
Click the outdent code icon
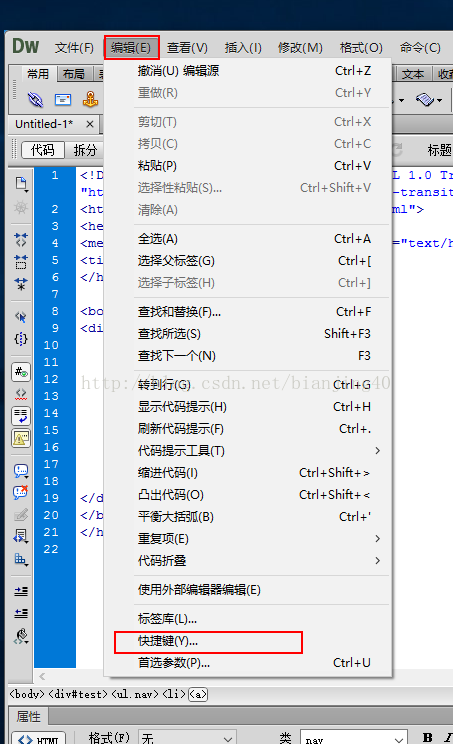click(x=21, y=613)
